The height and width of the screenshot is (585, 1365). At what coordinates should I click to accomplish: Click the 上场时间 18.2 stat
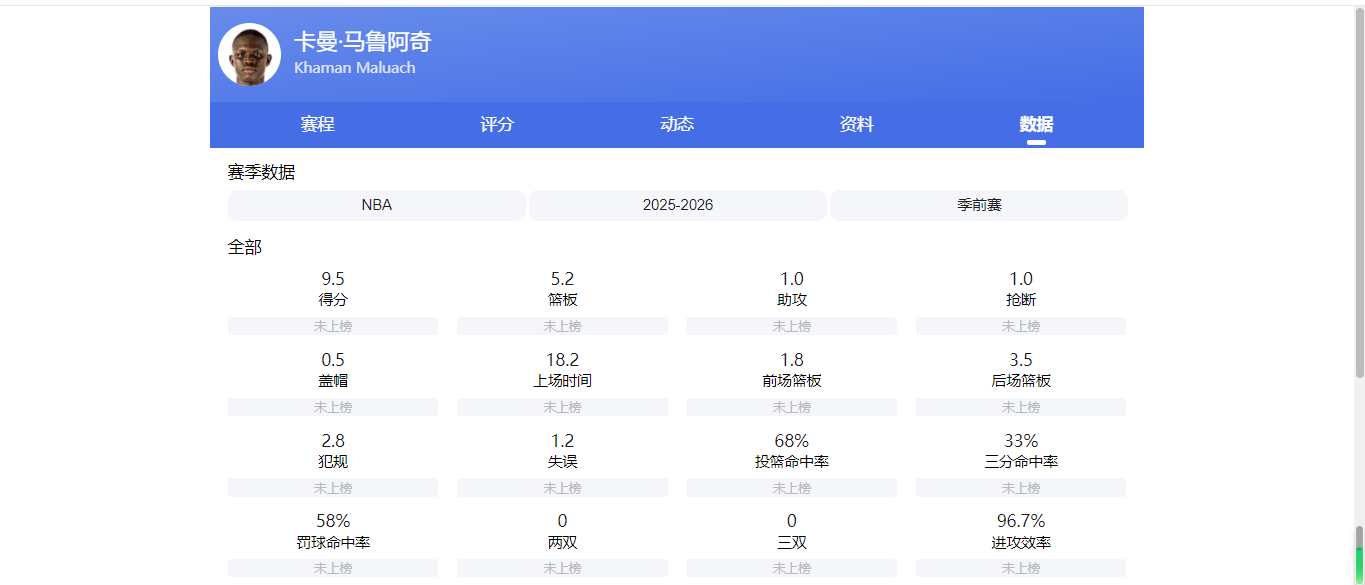click(x=562, y=370)
